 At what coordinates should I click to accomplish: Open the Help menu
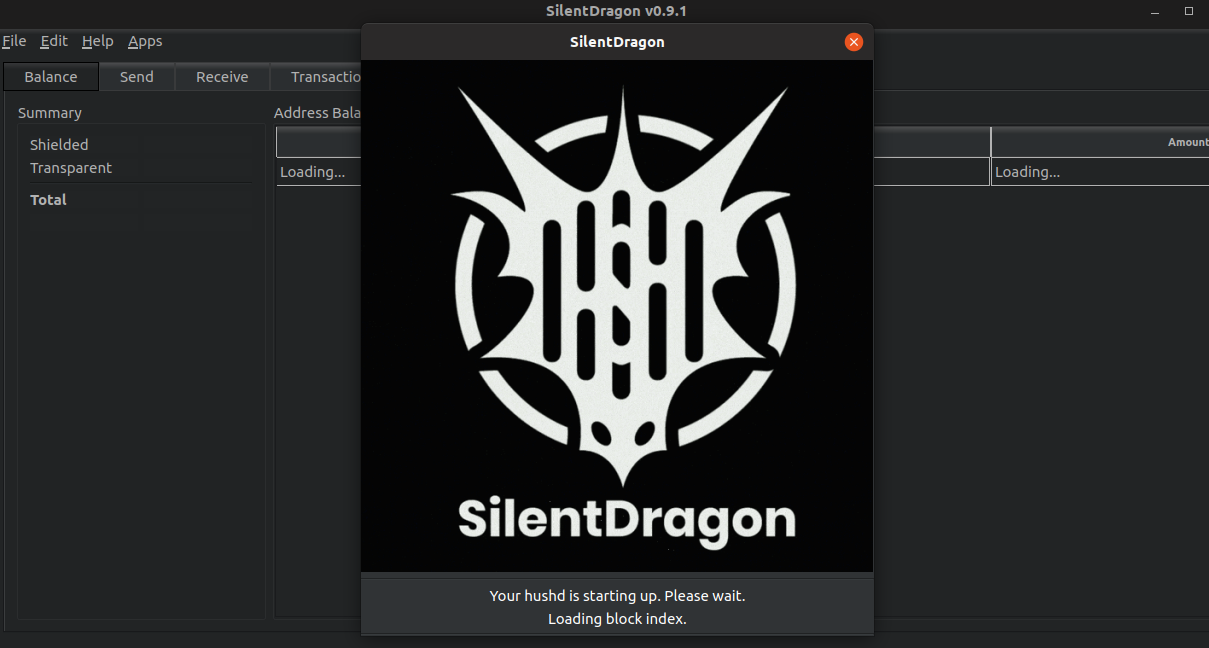[97, 41]
